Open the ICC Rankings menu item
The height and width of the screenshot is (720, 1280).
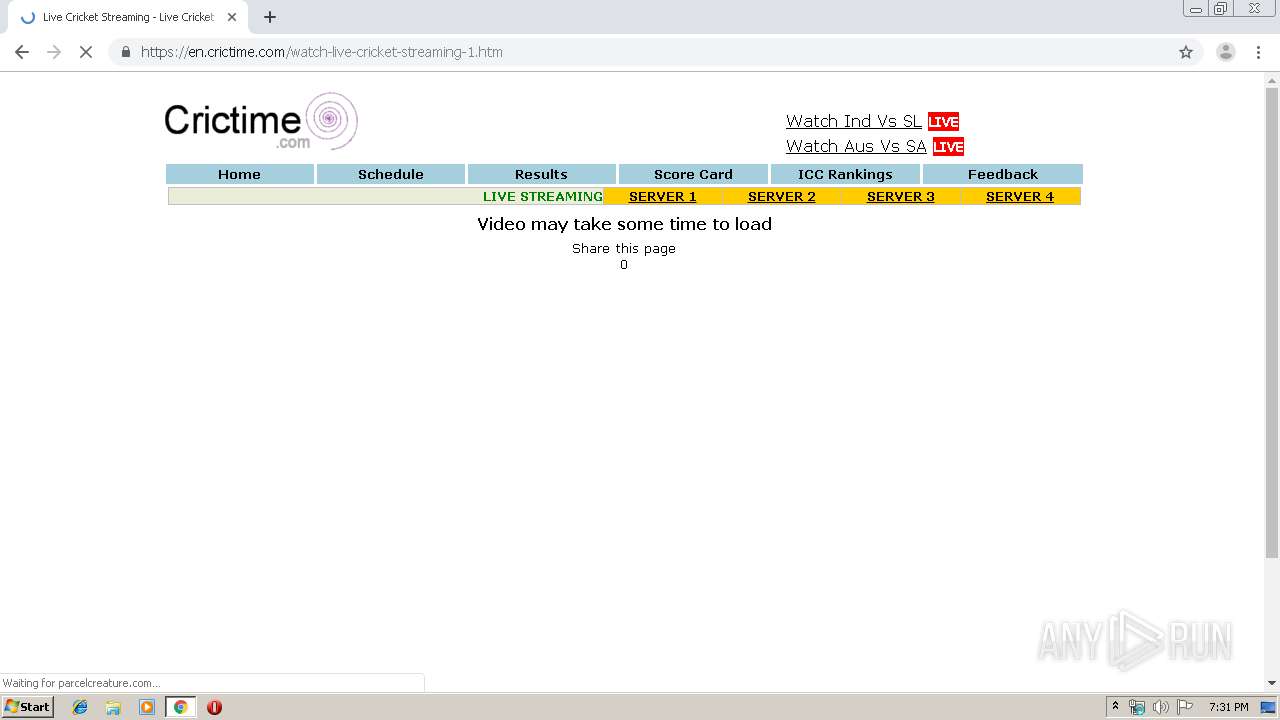coord(845,174)
